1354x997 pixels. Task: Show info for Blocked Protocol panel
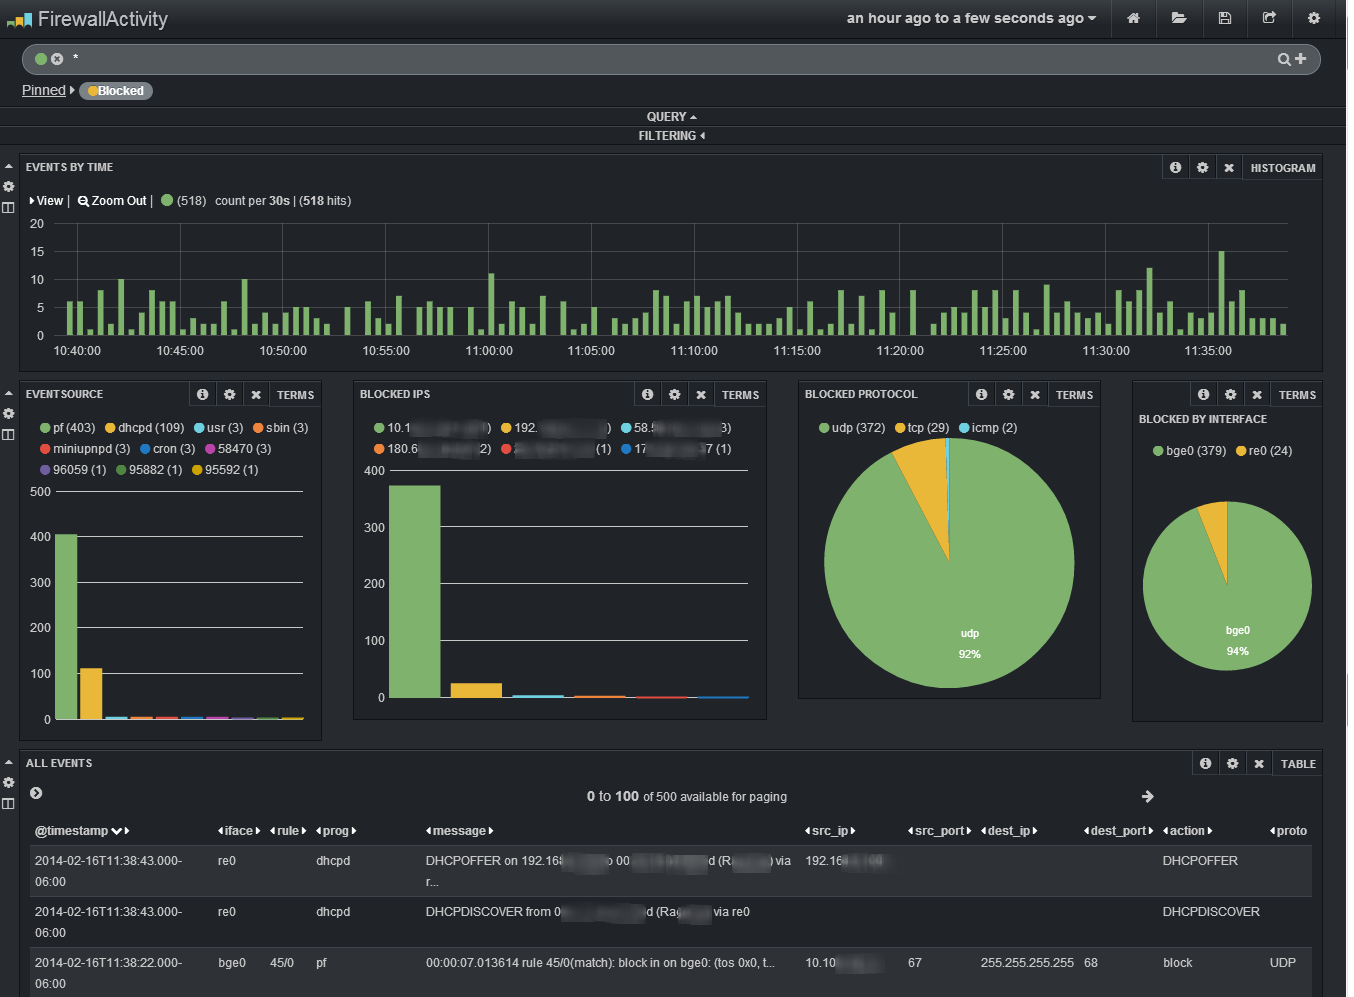tap(982, 395)
